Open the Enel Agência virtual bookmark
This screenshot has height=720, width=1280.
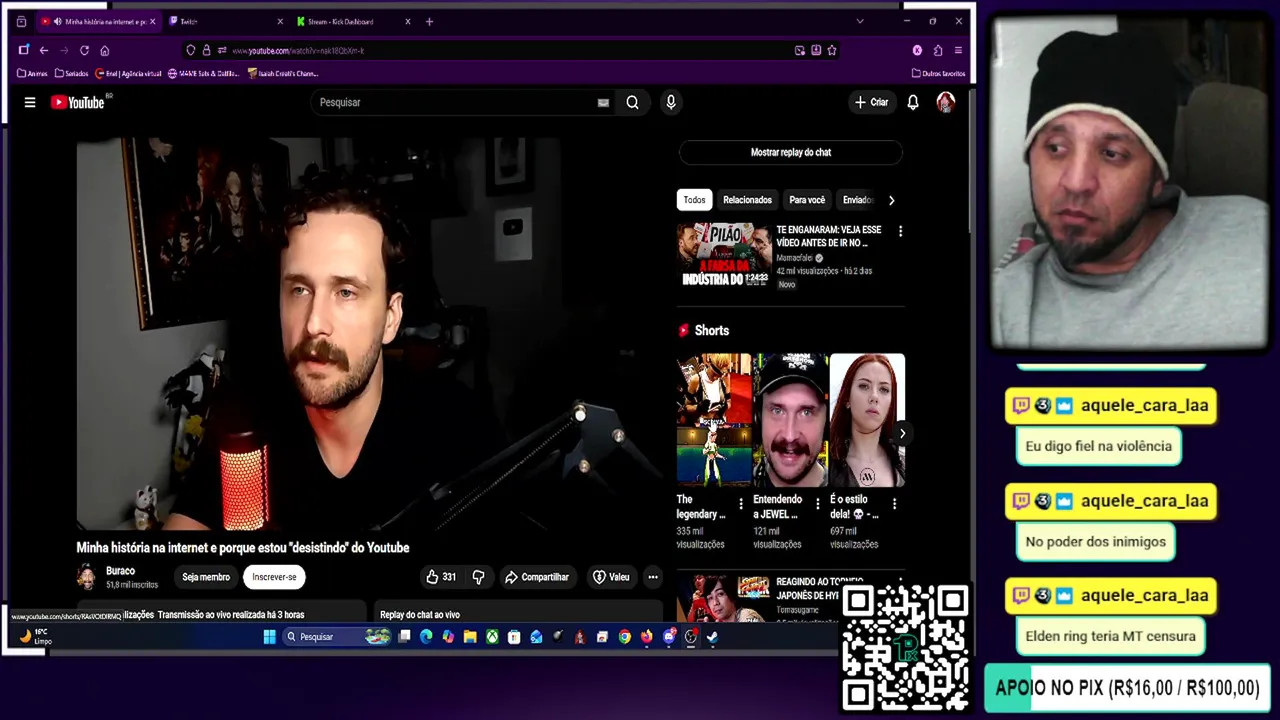129,73
